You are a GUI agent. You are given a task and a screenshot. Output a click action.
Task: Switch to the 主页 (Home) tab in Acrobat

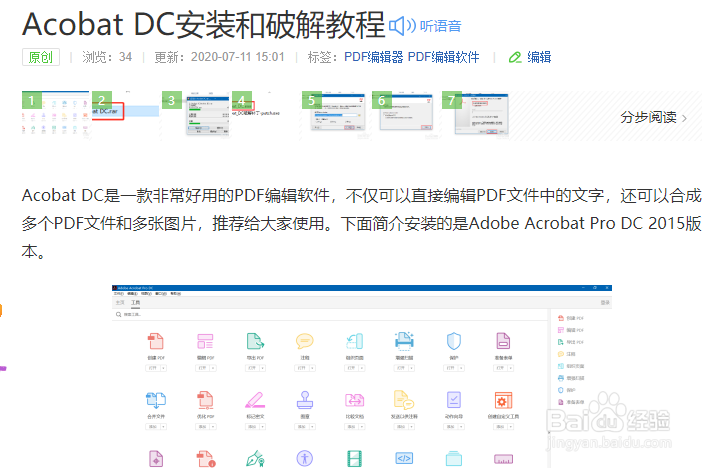tap(120, 302)
